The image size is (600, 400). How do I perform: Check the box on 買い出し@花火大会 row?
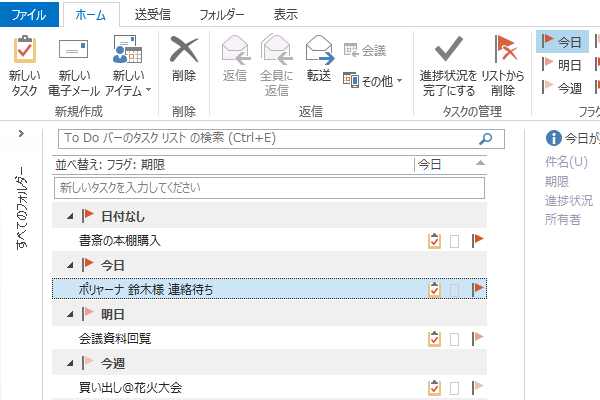(454, 389)
